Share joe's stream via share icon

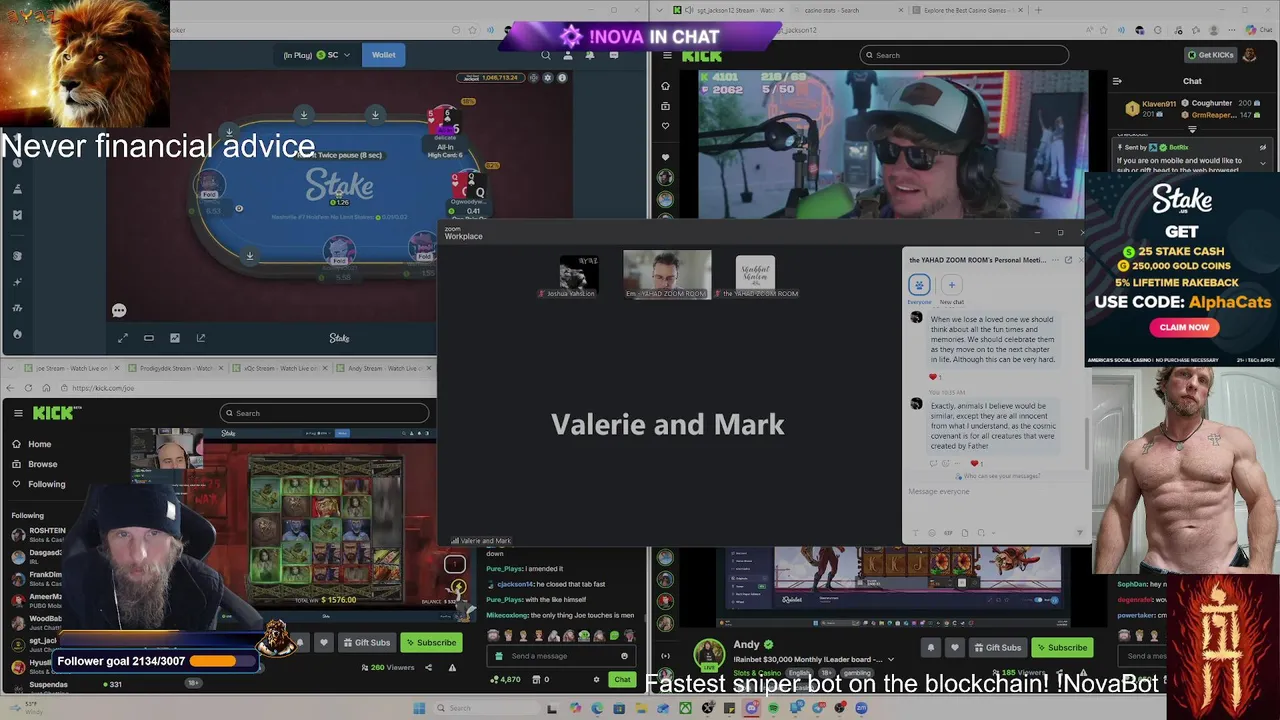click(430, 667)
